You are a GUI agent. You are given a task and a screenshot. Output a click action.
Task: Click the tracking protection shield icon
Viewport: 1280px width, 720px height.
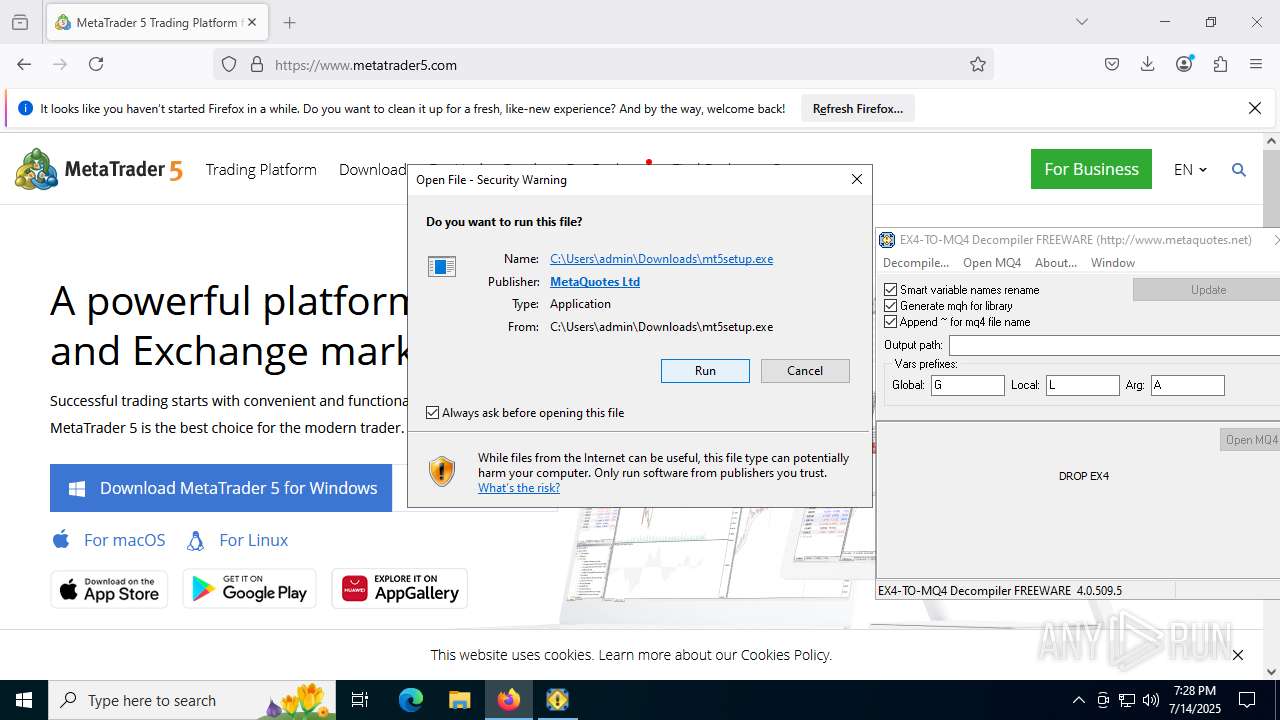[x=229, y=64]
